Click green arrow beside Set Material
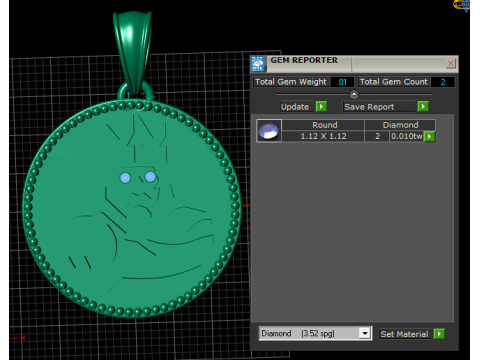 click(439, 334)
